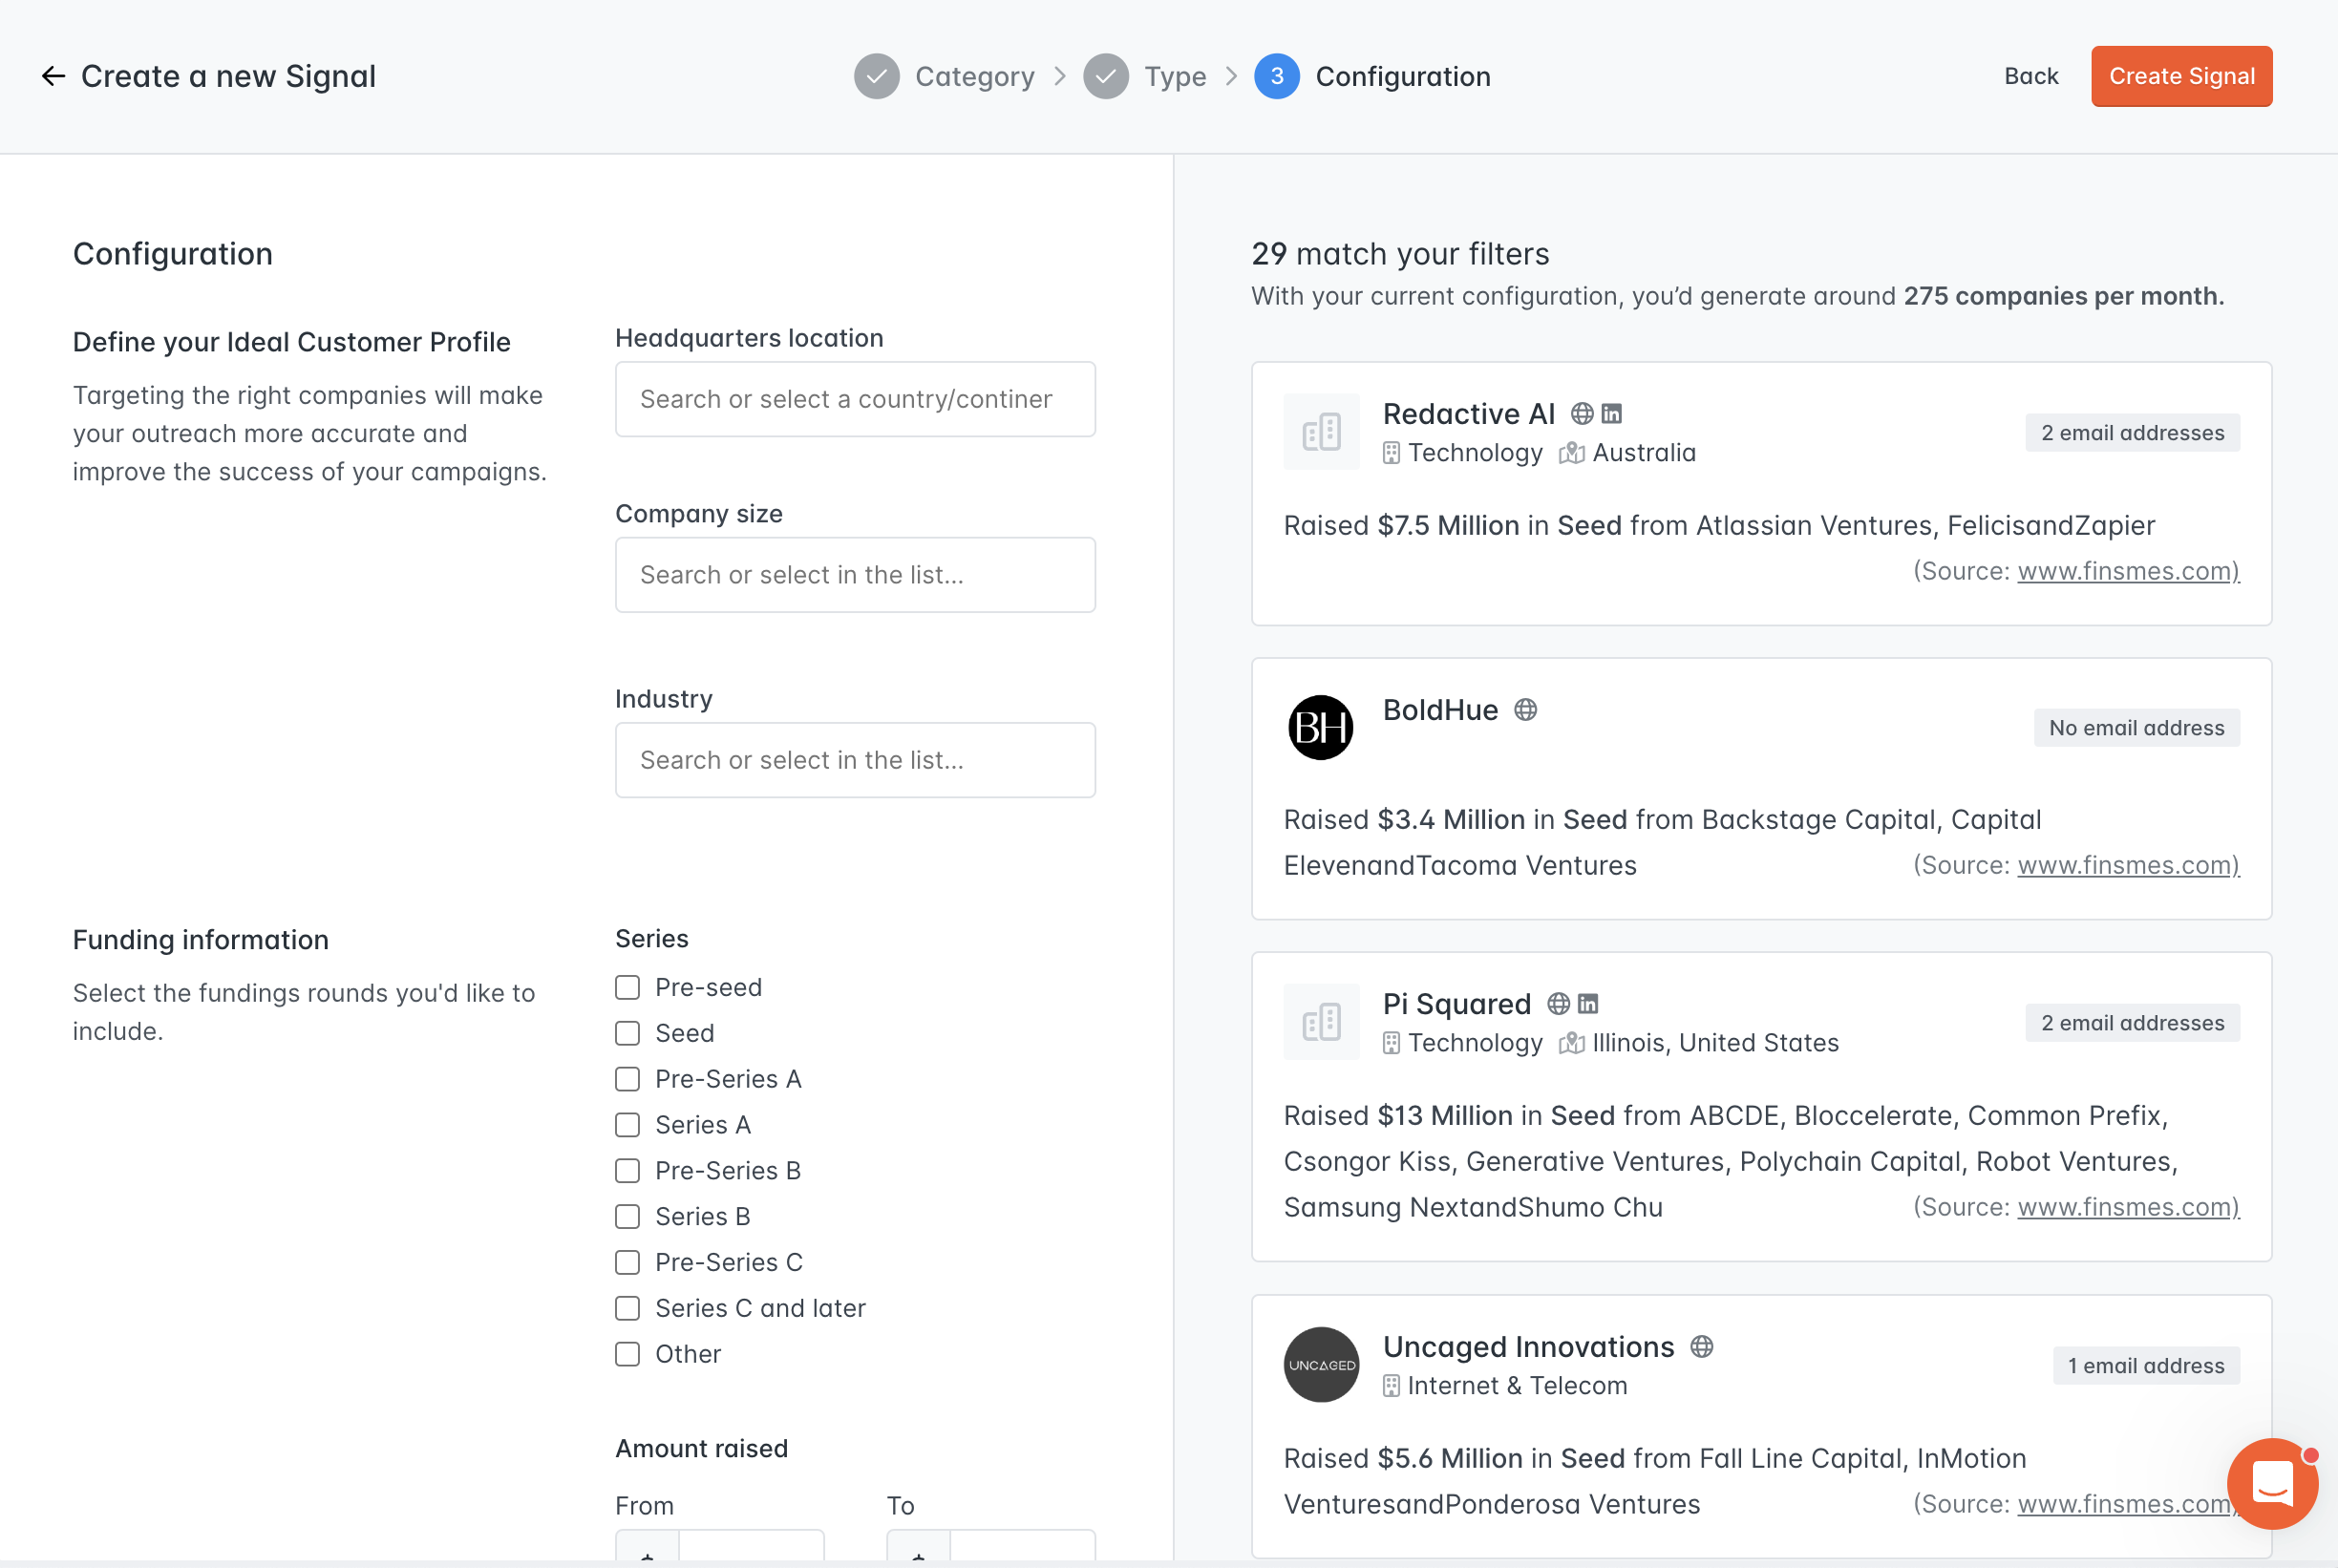Click the Pi Squared placeholder logo

1321,1022
